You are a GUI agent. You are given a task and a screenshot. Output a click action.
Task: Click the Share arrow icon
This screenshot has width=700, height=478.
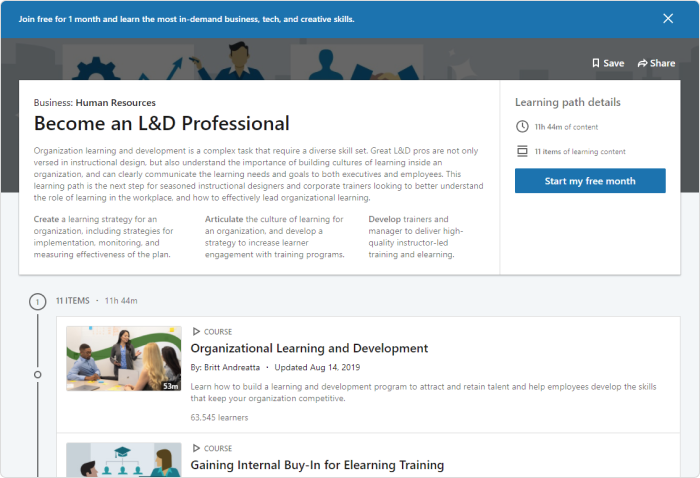click(642, 63)
